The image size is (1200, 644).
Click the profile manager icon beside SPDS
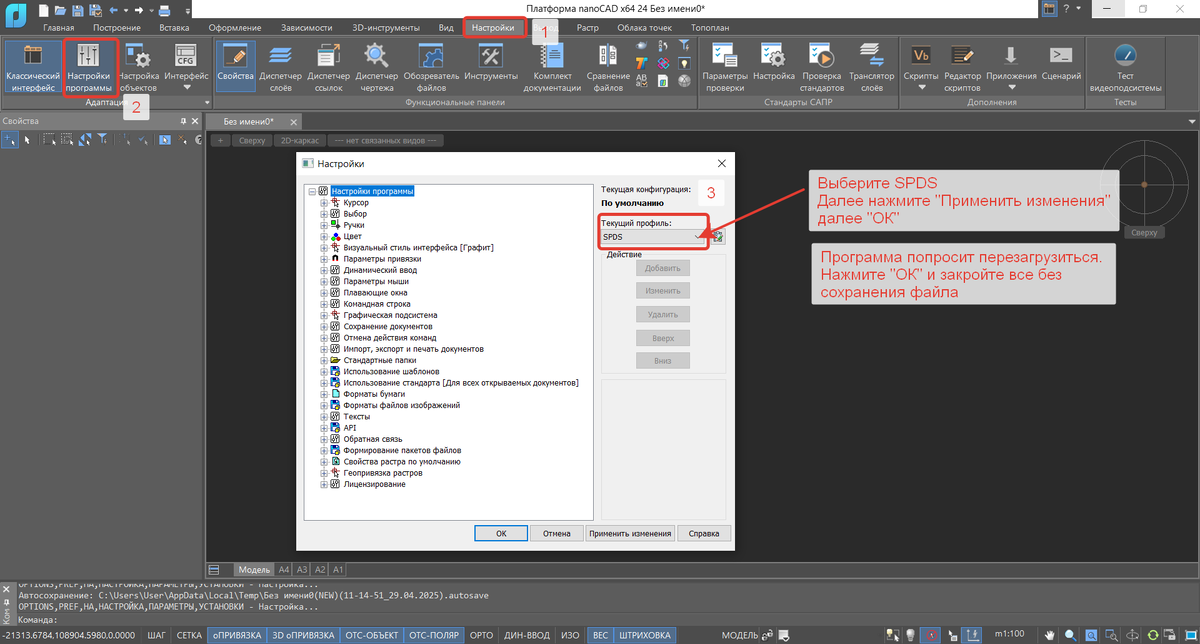click(x=718, y=237)
